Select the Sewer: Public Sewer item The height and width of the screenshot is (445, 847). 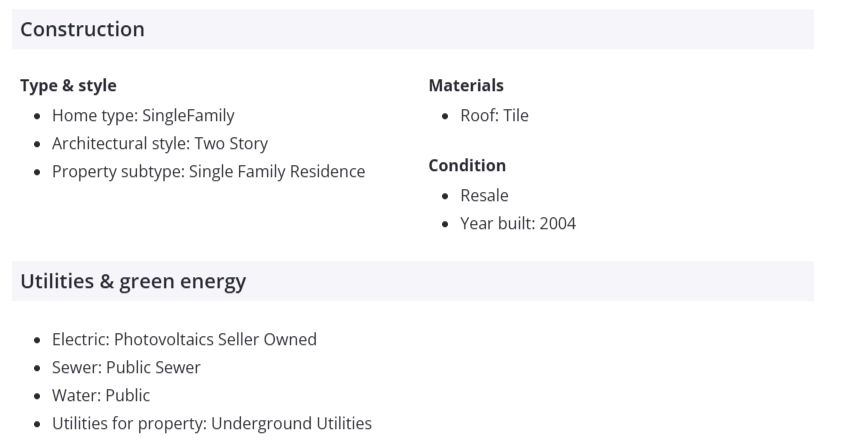click(126, 367)
